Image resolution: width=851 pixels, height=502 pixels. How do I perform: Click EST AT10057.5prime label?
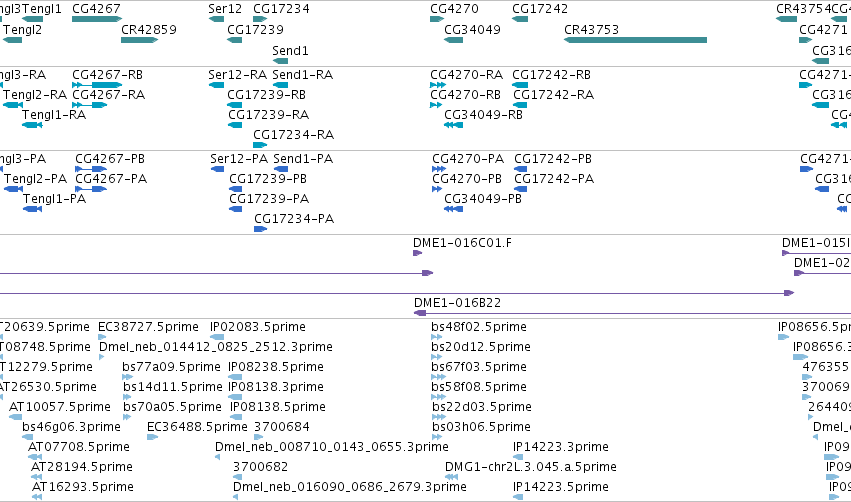[x=60, y=407]
